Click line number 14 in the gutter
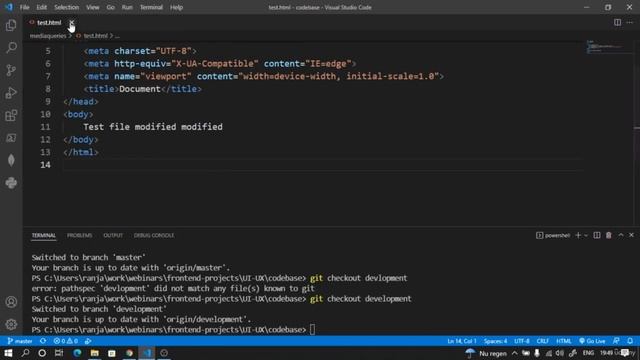This screenshot has height=360, width=640. [45, 165]
